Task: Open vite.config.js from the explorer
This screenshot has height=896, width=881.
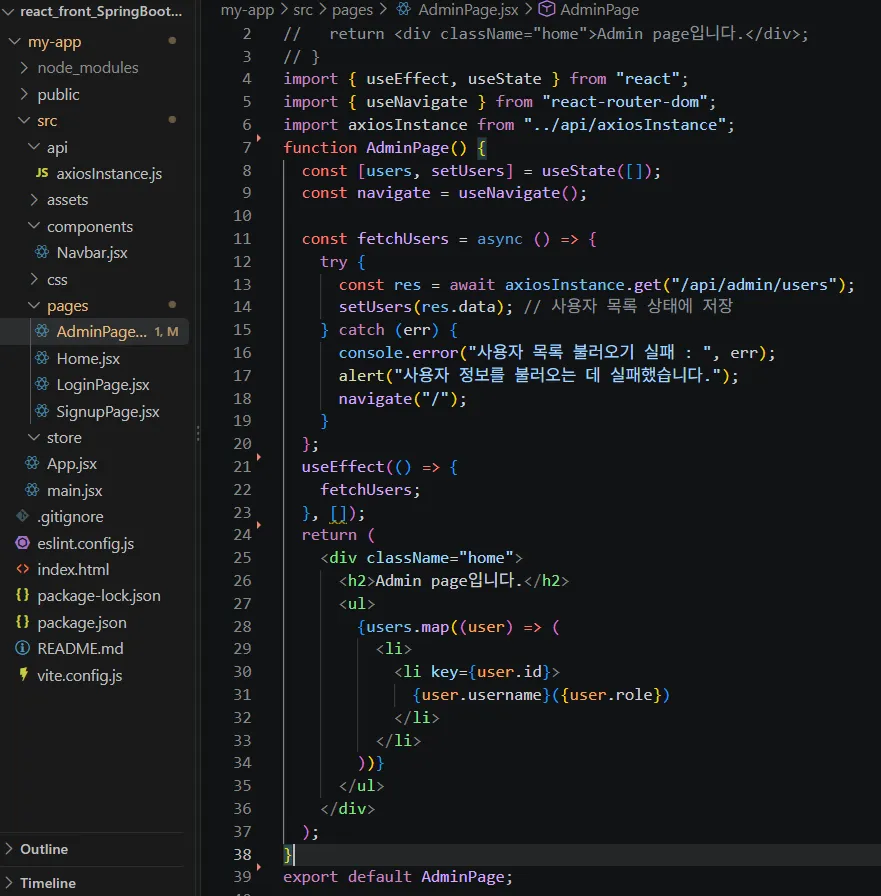Action: 79,675
